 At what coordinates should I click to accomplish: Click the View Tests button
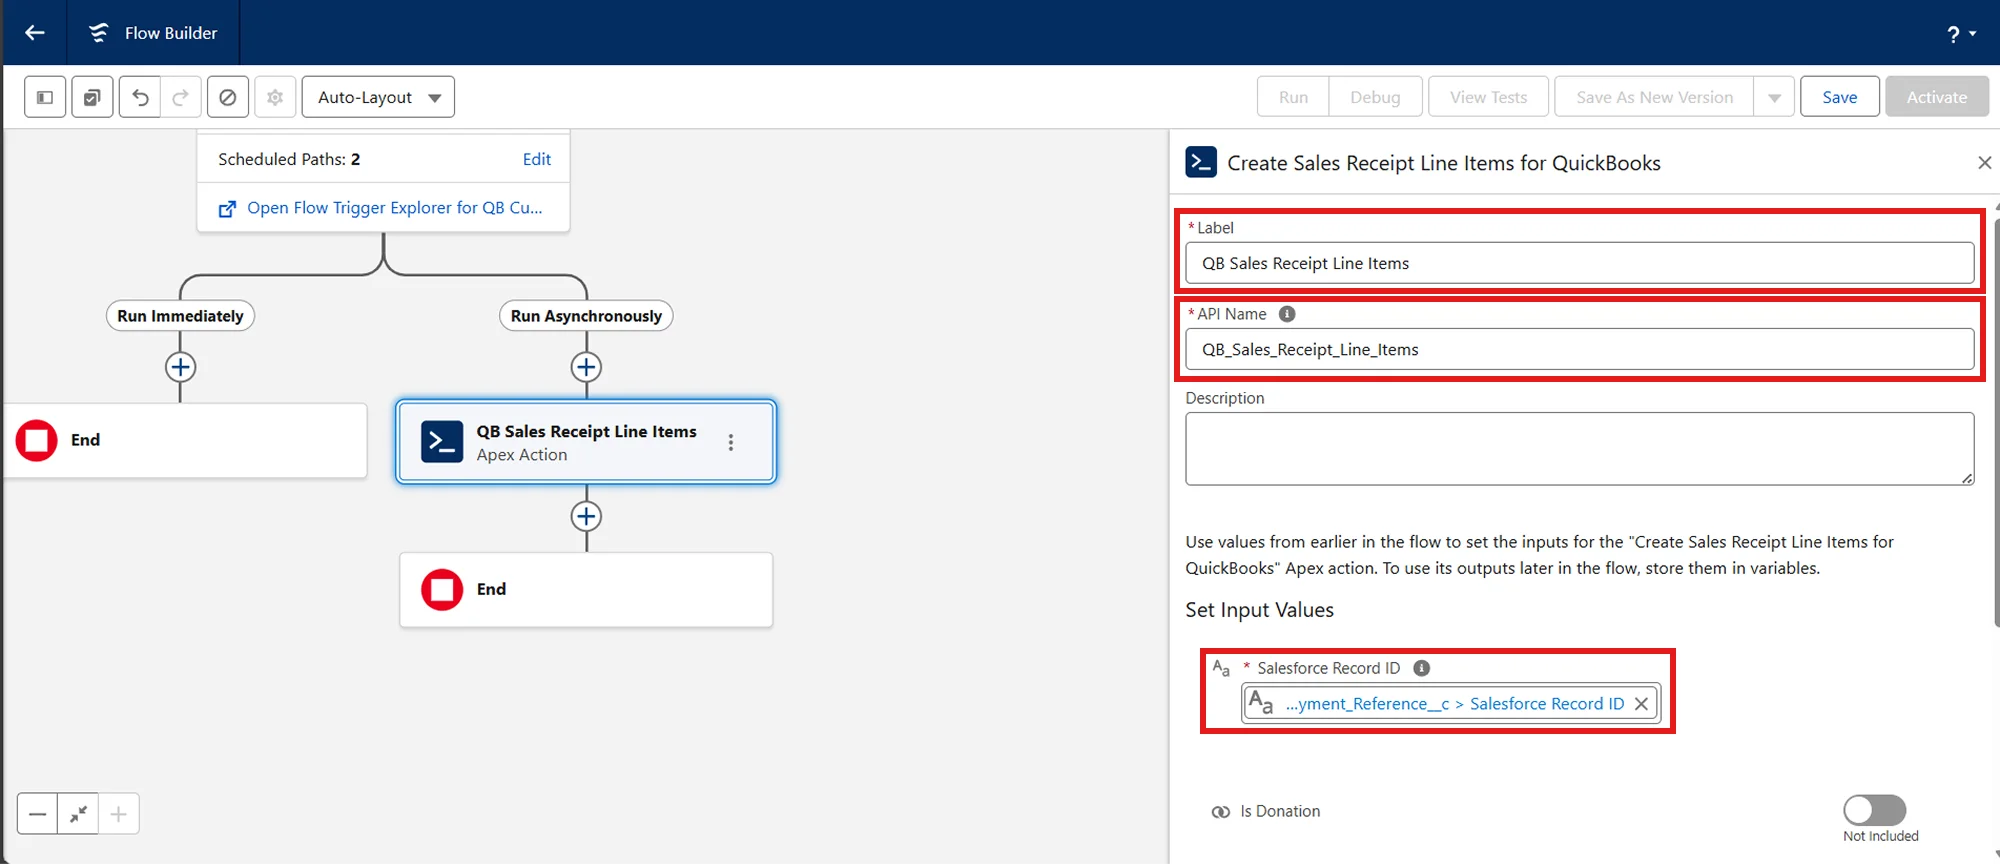[x=1488, y=97]
